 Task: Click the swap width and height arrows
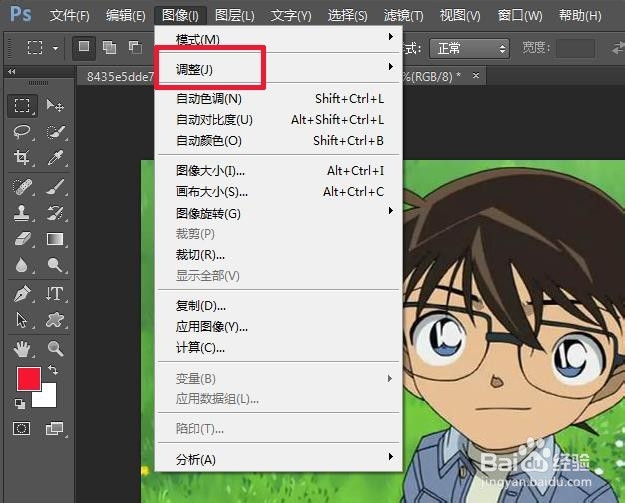click(617, 48)
